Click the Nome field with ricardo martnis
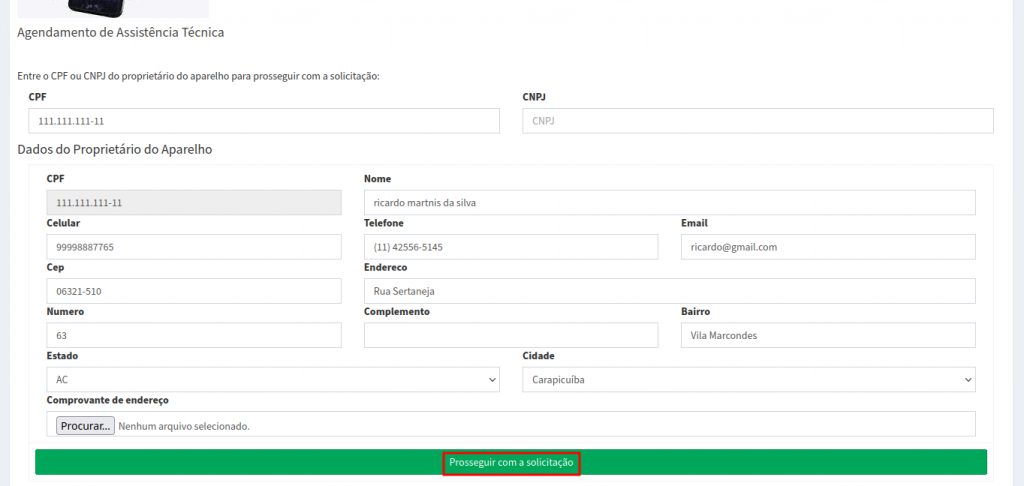1024x486 pixels. click(668, 203)
